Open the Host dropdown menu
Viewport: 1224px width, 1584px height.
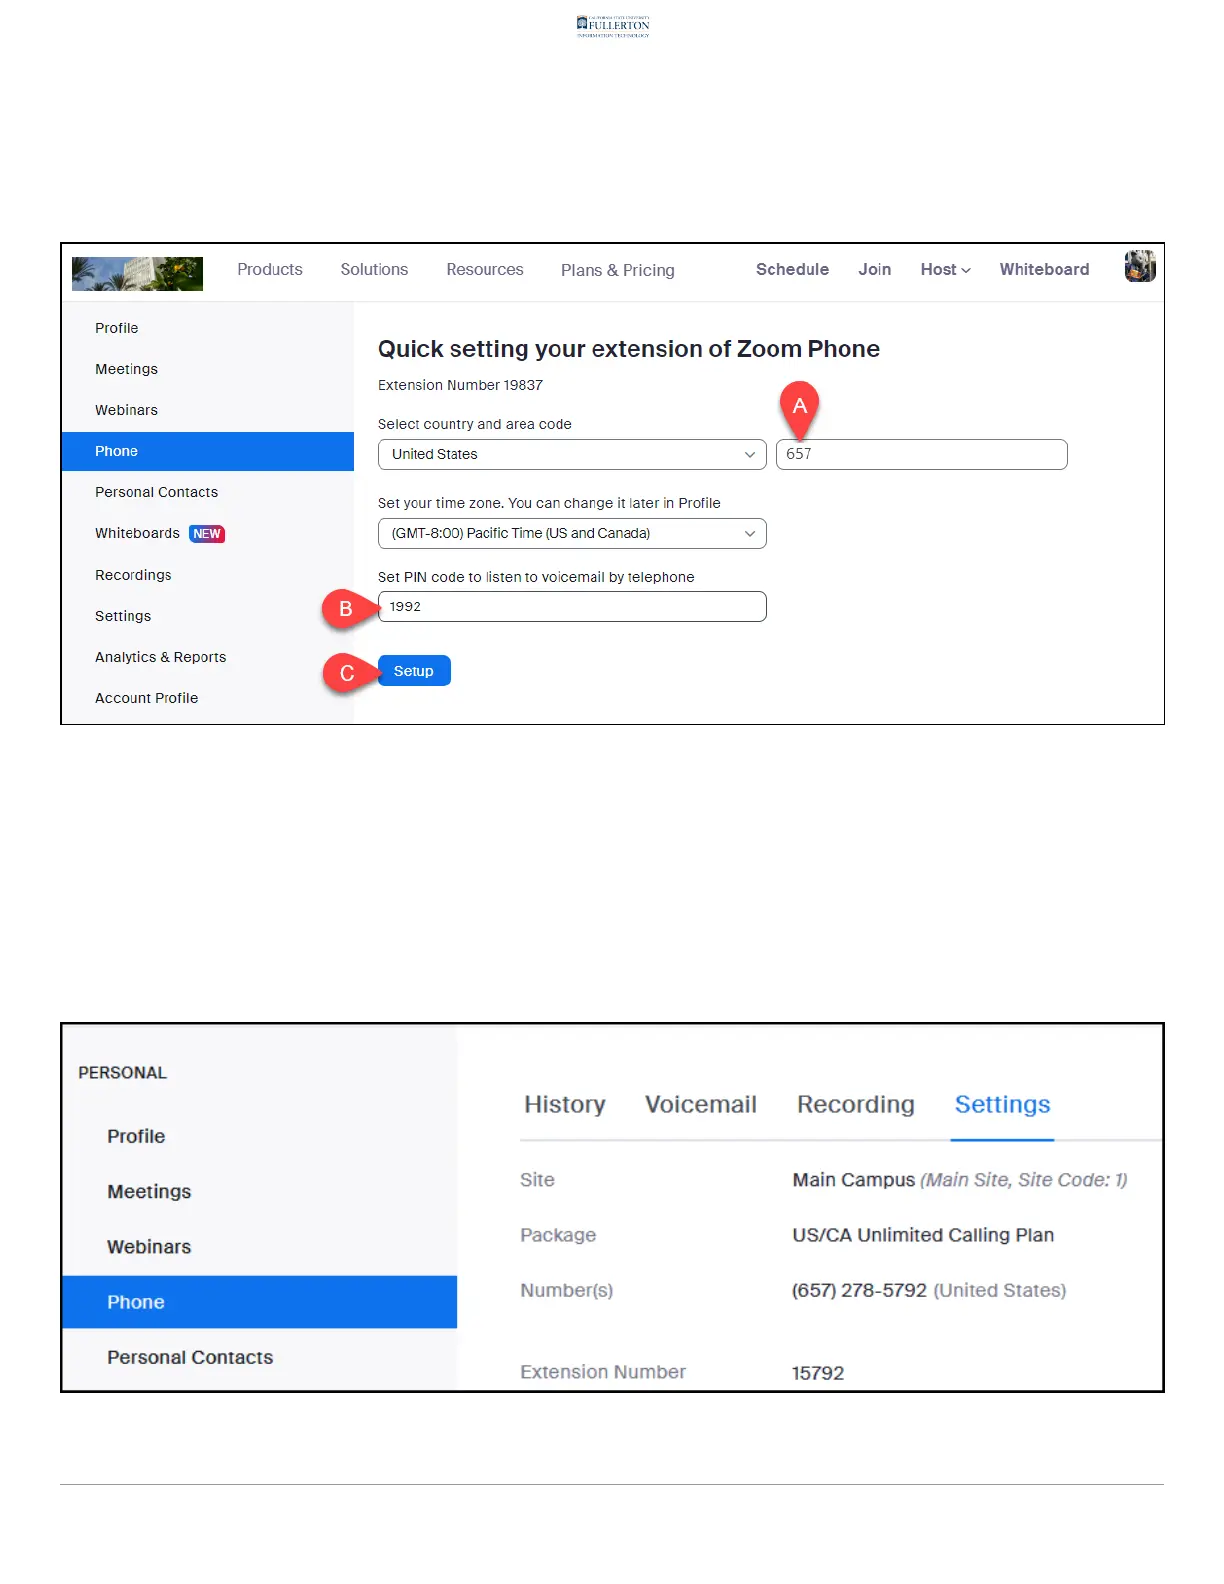(945, 270)
